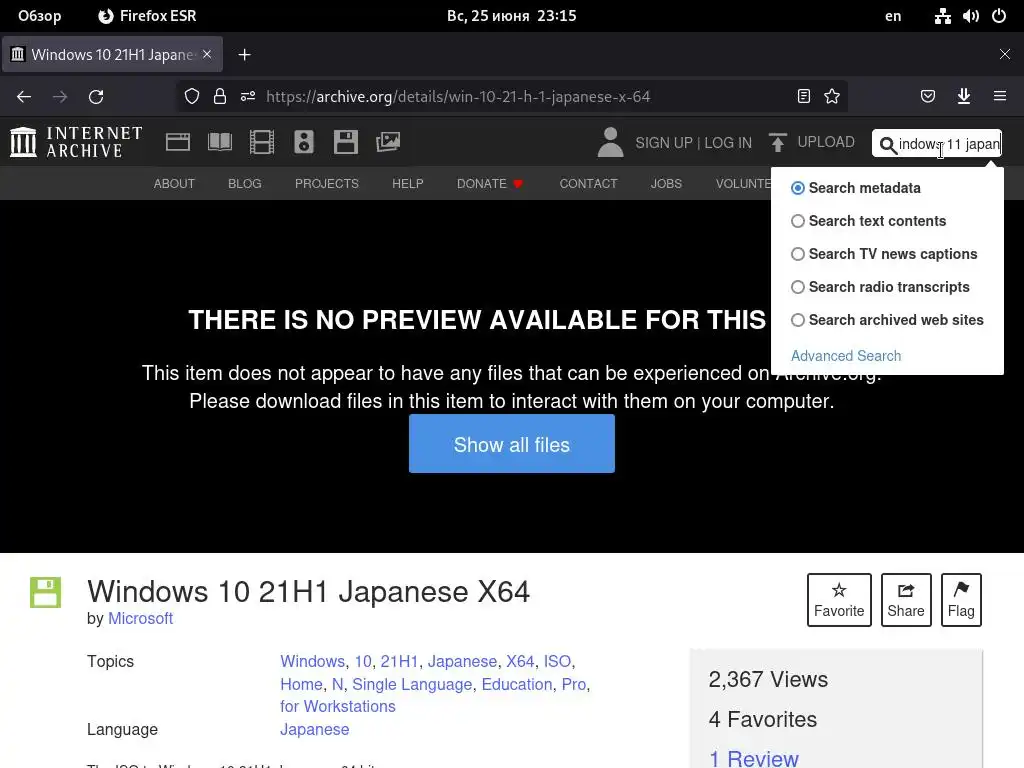This screenshot has width=1024, height=768.
Task: Open the Video film icon
Action: click(262, 142)
